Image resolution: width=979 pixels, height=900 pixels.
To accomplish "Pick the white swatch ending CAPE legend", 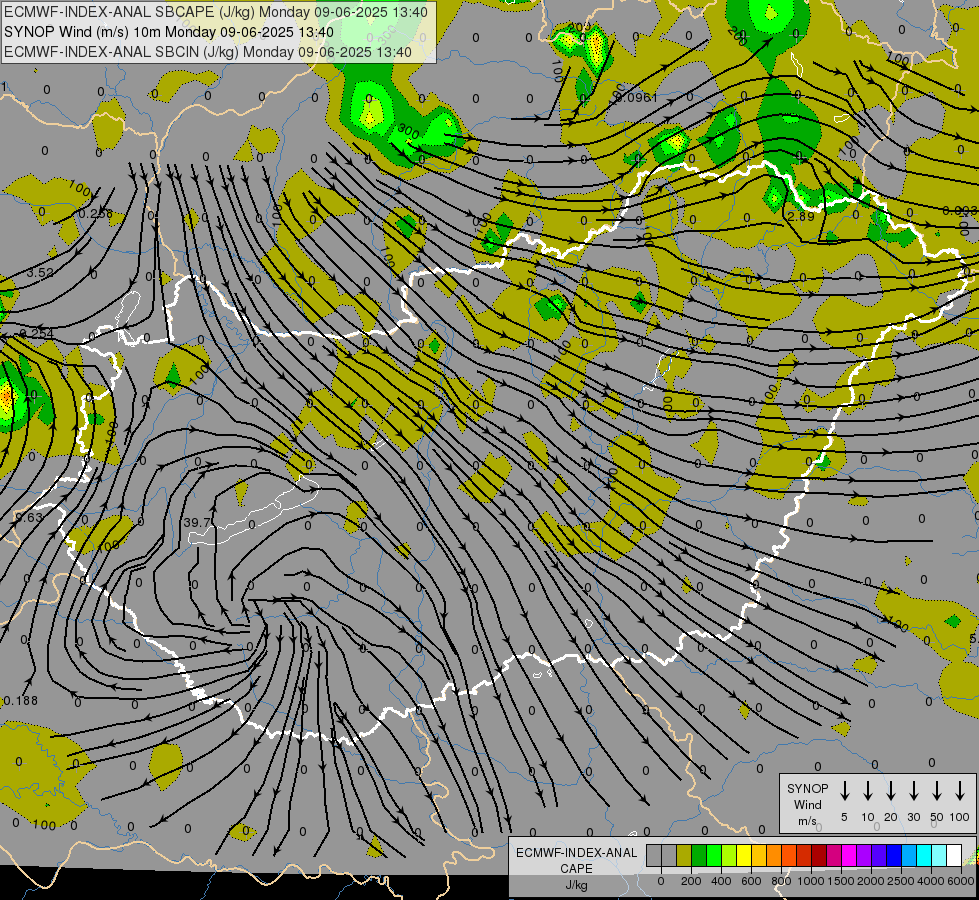I will pos(955,855).
